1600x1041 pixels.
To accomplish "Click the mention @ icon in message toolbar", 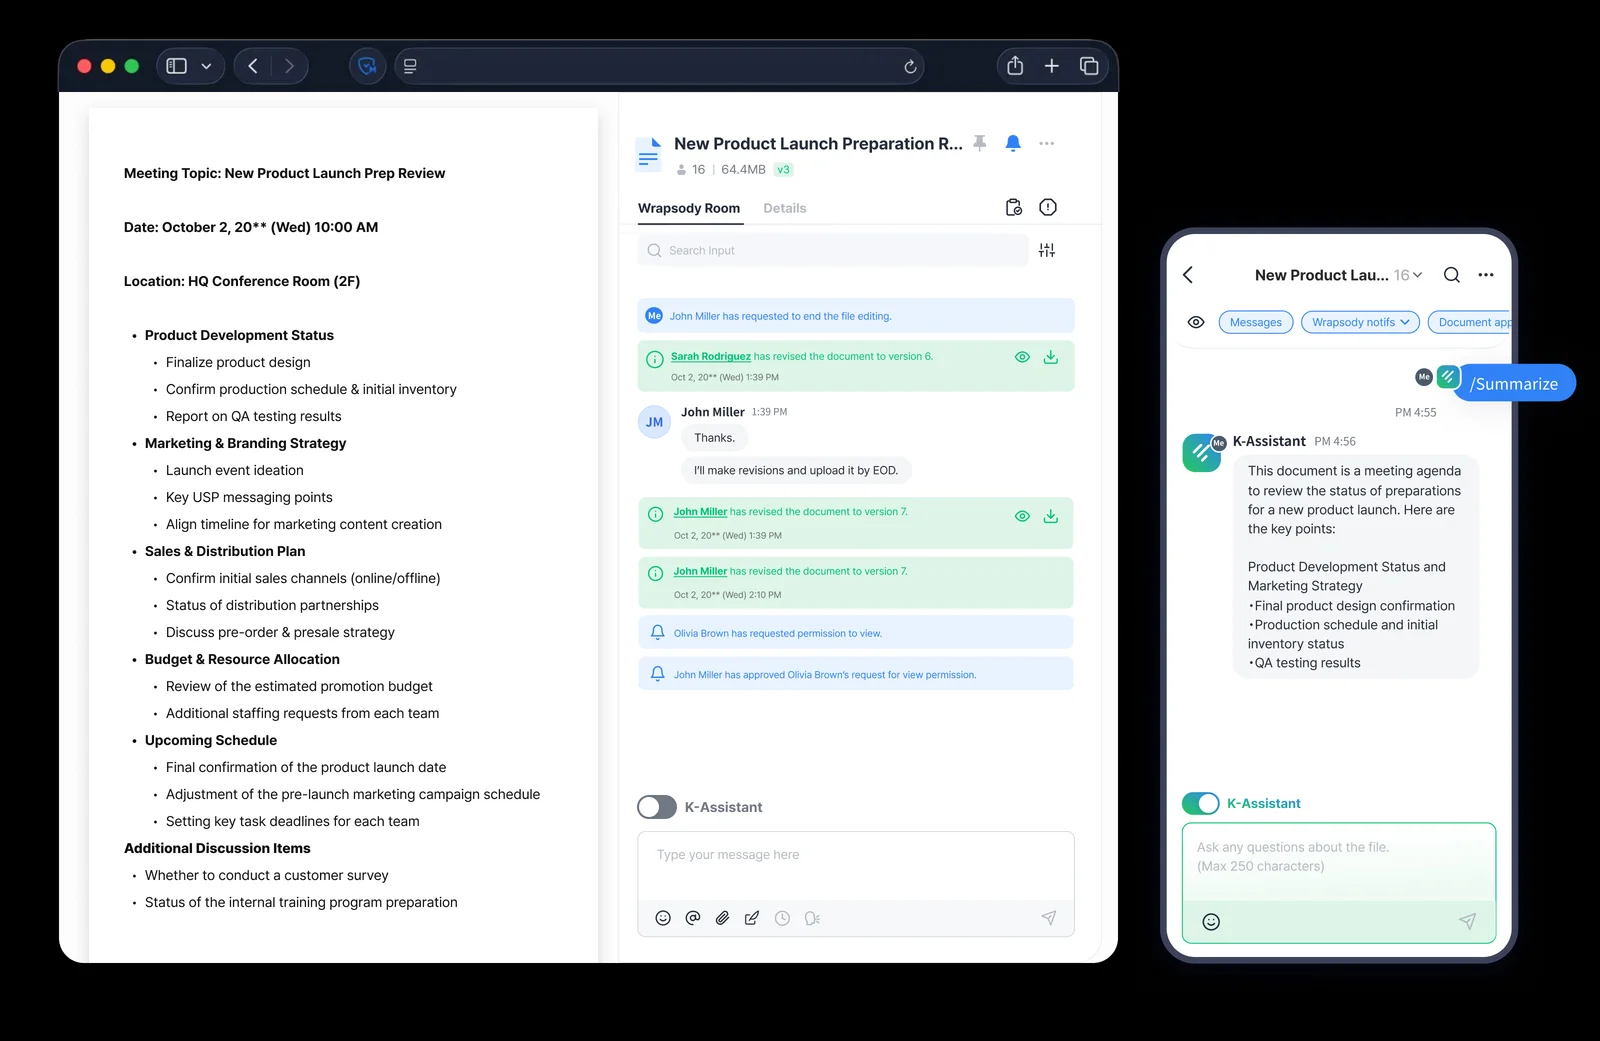I will [693, 918].
